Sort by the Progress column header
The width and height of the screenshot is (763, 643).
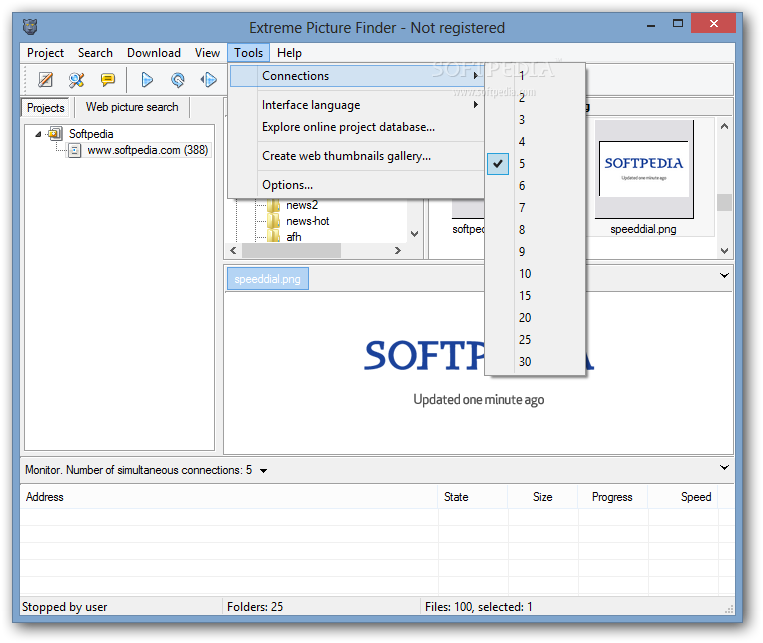[613, 497]
